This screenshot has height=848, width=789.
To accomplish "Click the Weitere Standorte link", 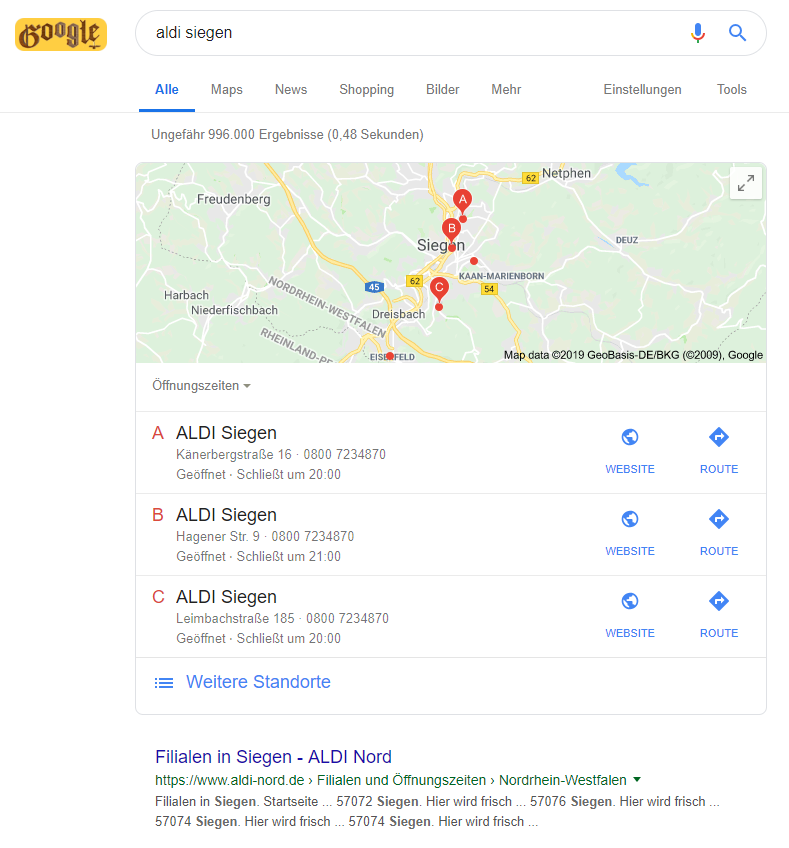I will (x=258, y=682).
